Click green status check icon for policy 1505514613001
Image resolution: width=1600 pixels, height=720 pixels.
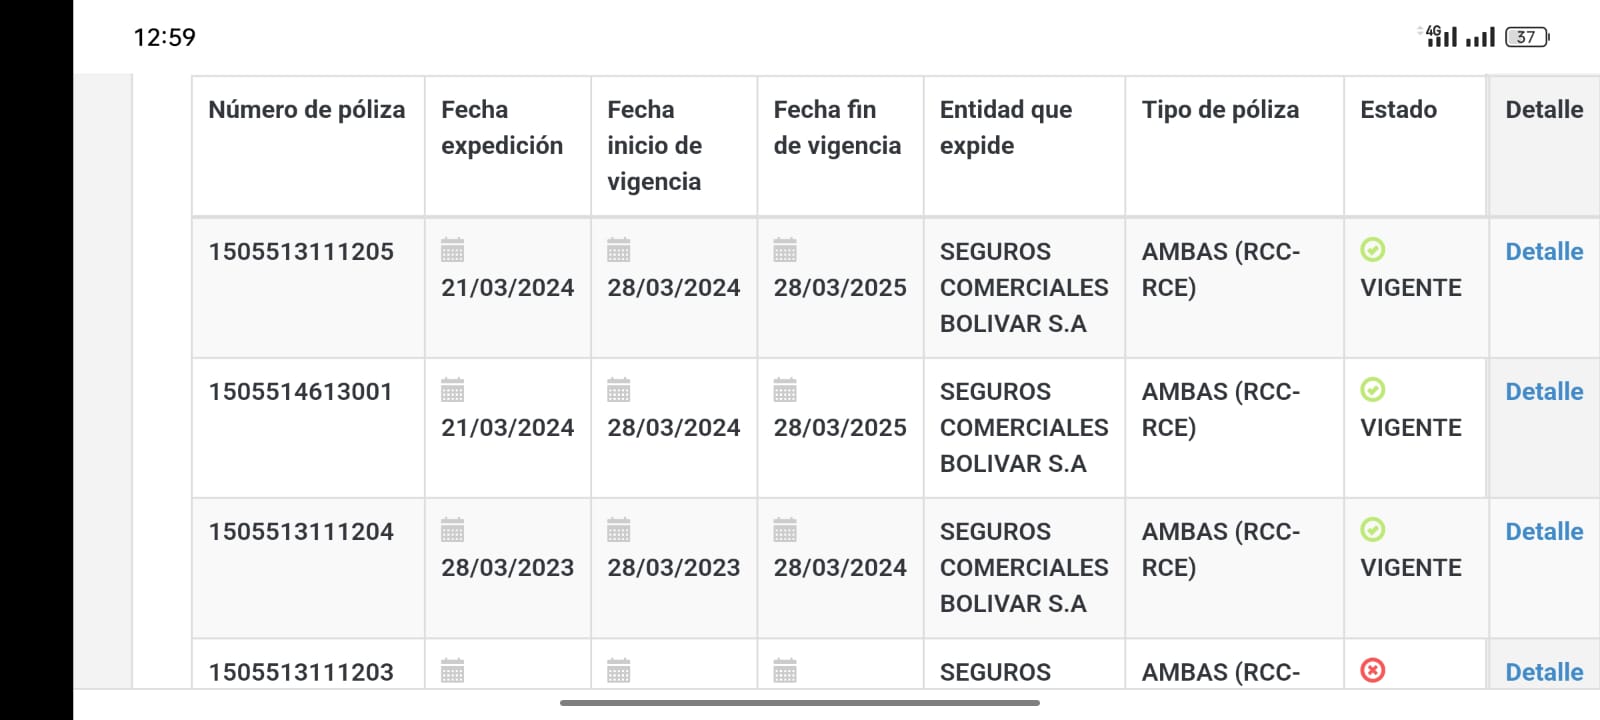1373,390
